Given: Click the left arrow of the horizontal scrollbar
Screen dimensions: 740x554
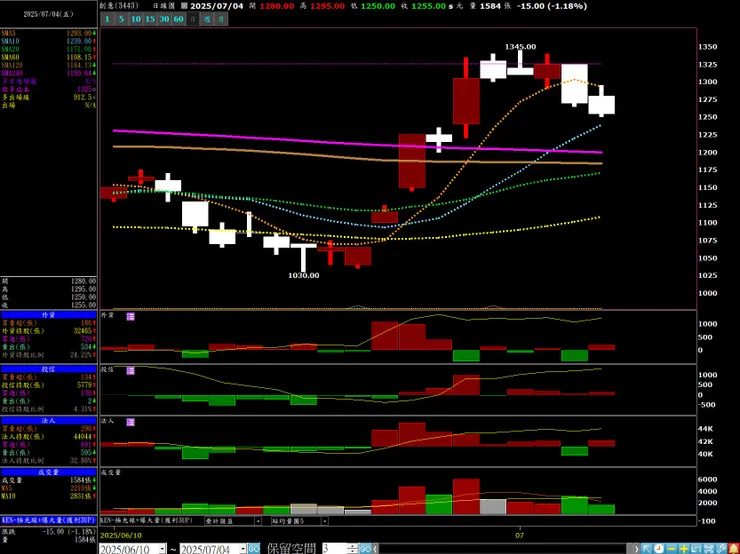Looking at the screenshot, I should 375,549.
